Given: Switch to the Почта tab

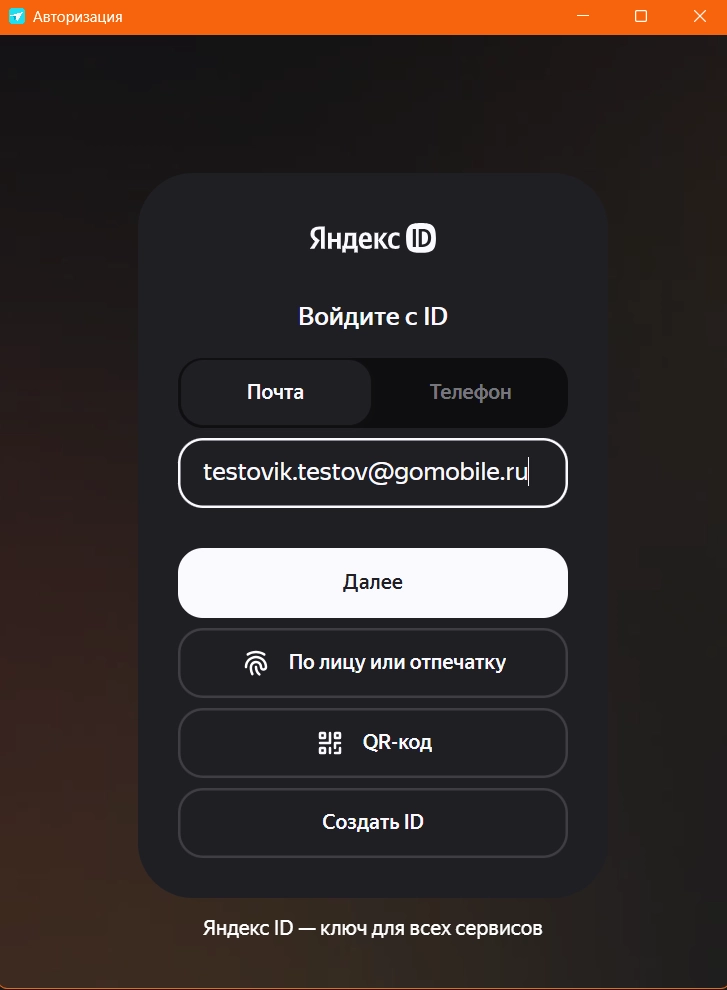Looking at the screenshot, I should [x=275, y=393].
